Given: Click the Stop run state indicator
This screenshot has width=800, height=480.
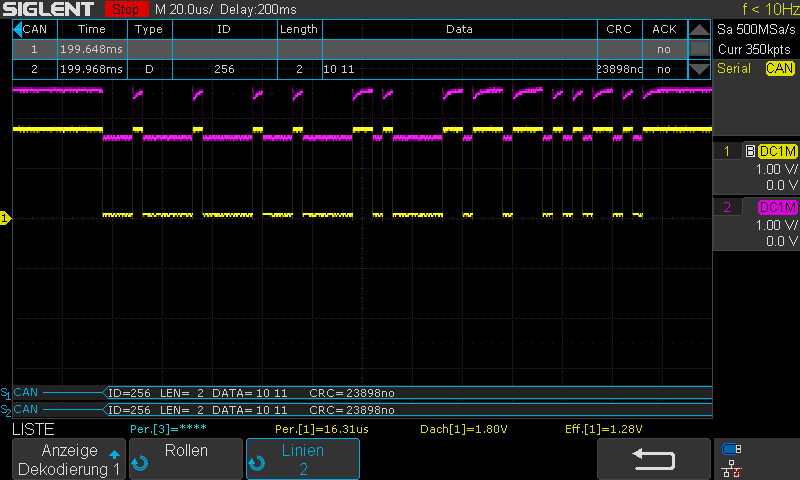Looking at the screenshot, I should (x=126, y=9).
